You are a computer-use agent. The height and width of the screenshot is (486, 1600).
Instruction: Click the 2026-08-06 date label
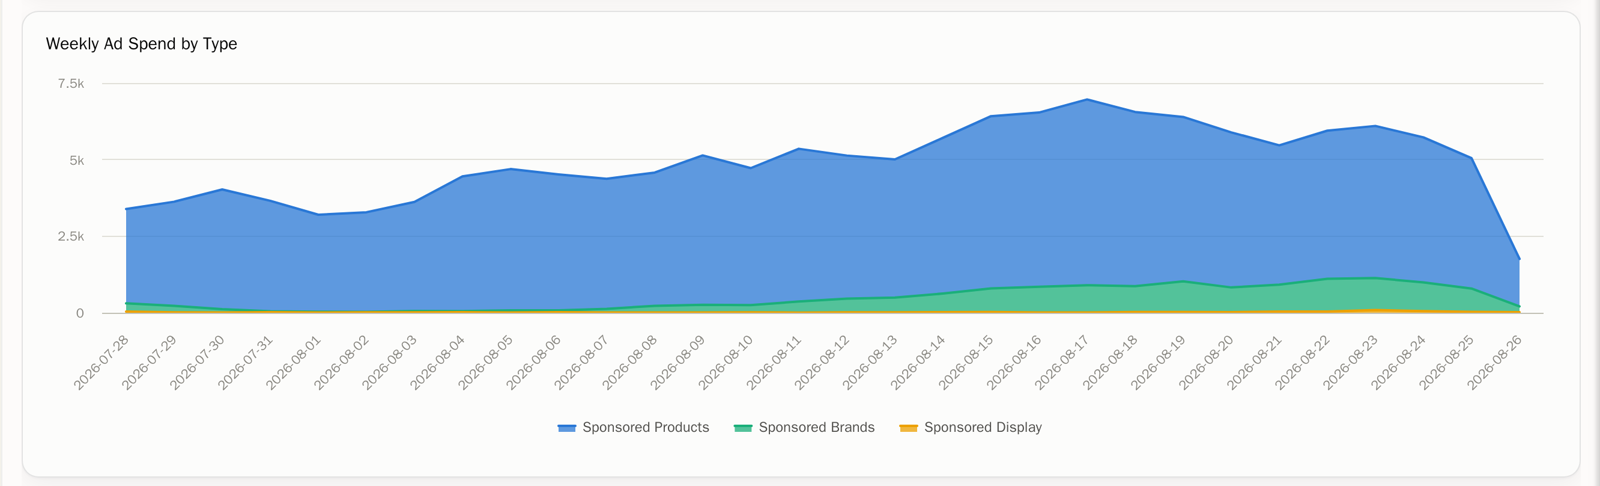[x=533, y=362]
